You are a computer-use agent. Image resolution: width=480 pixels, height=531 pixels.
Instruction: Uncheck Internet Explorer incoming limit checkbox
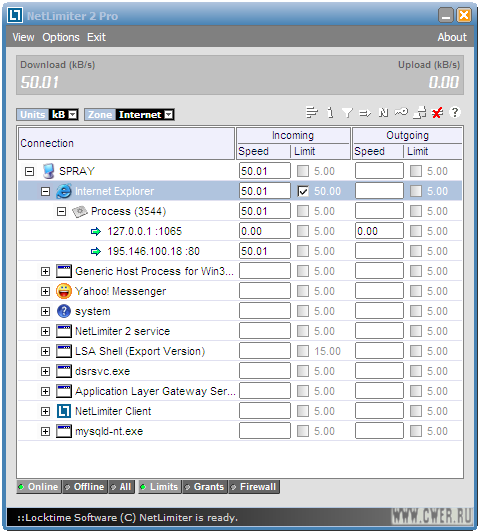click(x=303, y=191)
